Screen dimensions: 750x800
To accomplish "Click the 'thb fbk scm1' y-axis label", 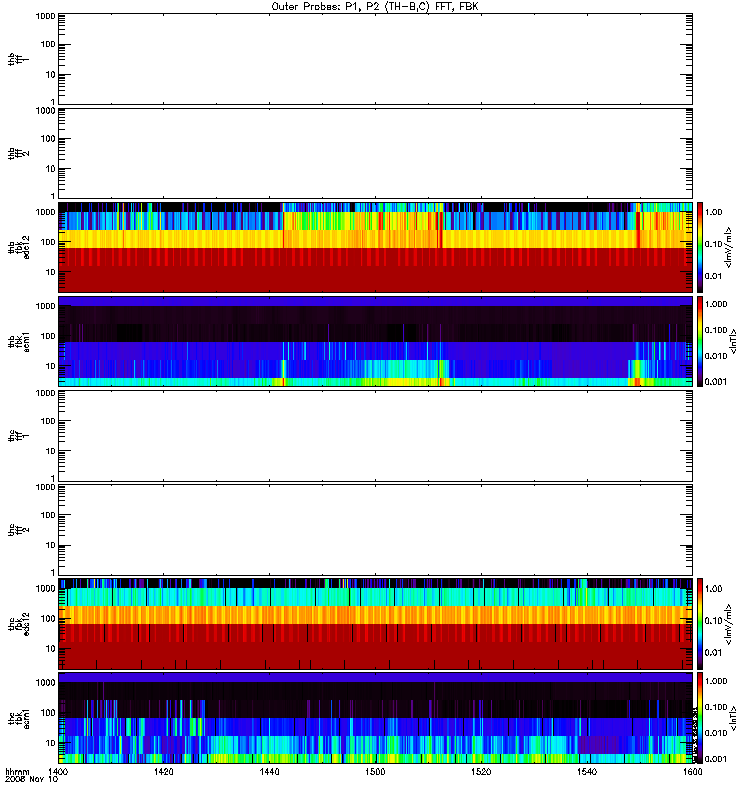I will pos(19,341).
